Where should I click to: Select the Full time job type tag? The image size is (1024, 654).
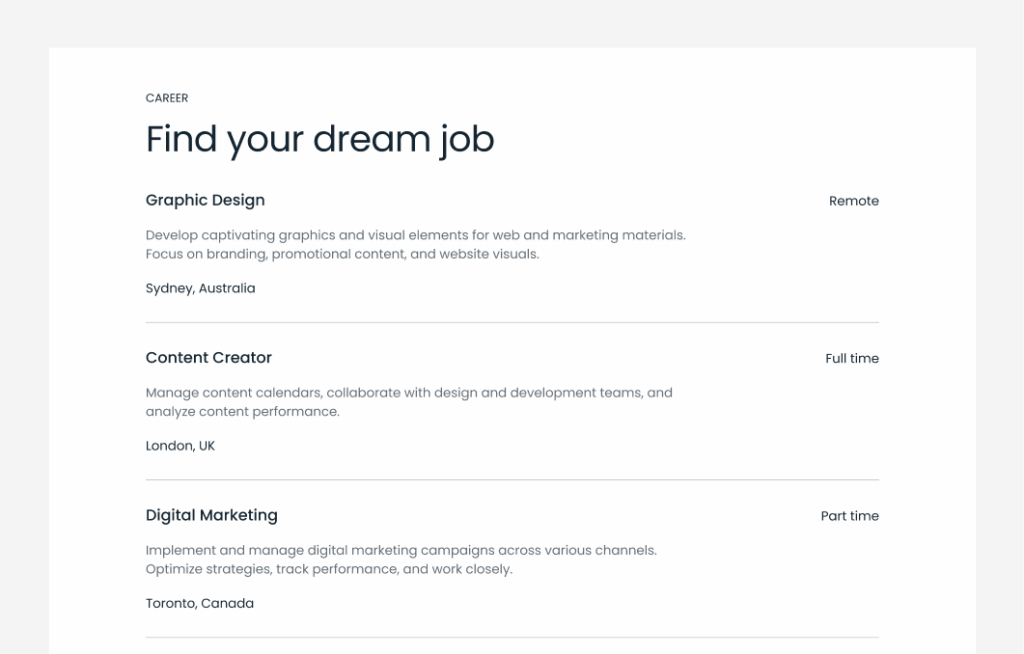[852, 358]
